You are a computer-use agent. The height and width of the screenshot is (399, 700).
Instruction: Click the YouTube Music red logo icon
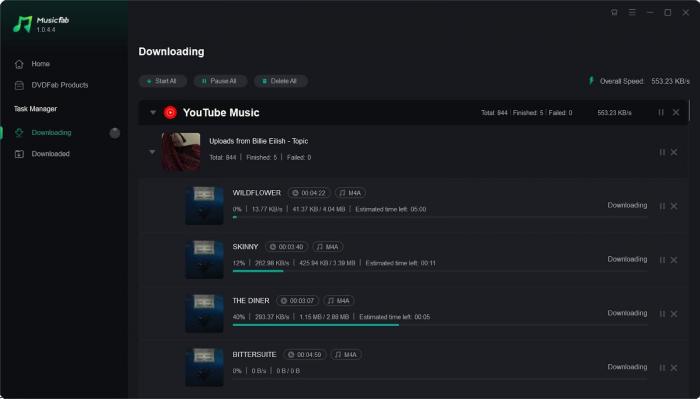[x=170, y=112]
